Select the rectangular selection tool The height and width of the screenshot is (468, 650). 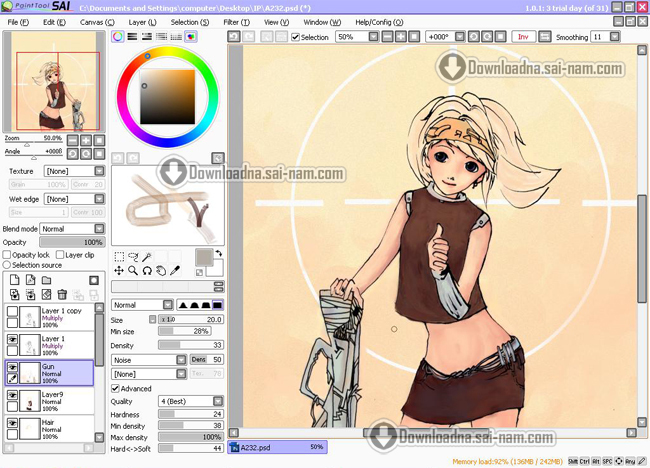click(x=119, y=257)
